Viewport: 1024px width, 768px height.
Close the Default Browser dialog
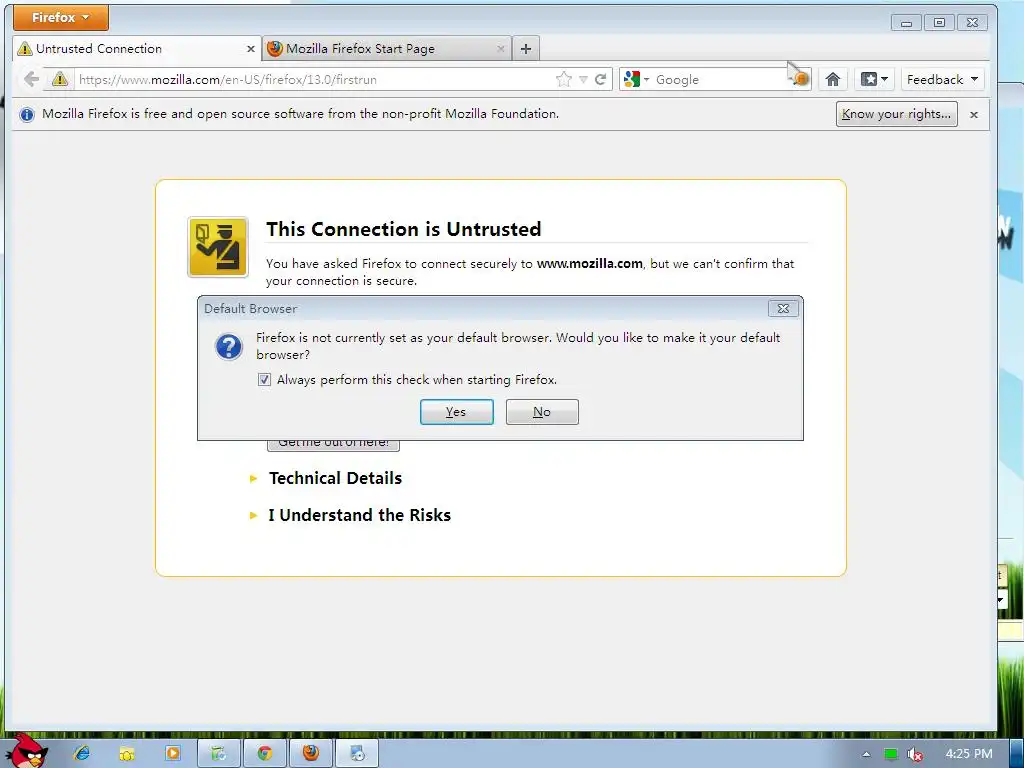[783, 308]
